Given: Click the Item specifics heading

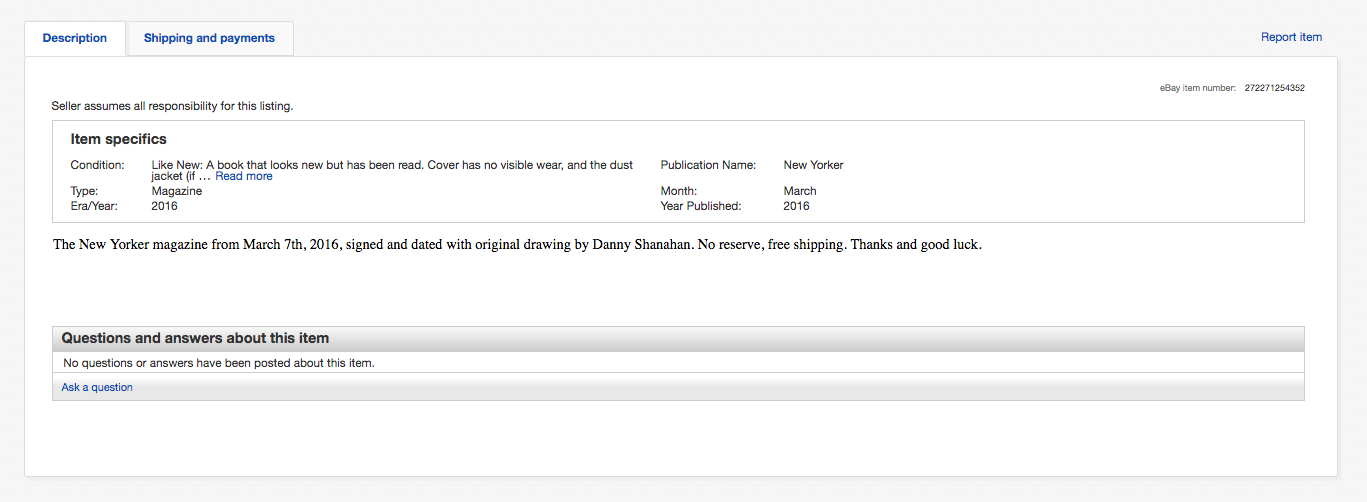Looking at the screenshot, I should click(118, 139).
